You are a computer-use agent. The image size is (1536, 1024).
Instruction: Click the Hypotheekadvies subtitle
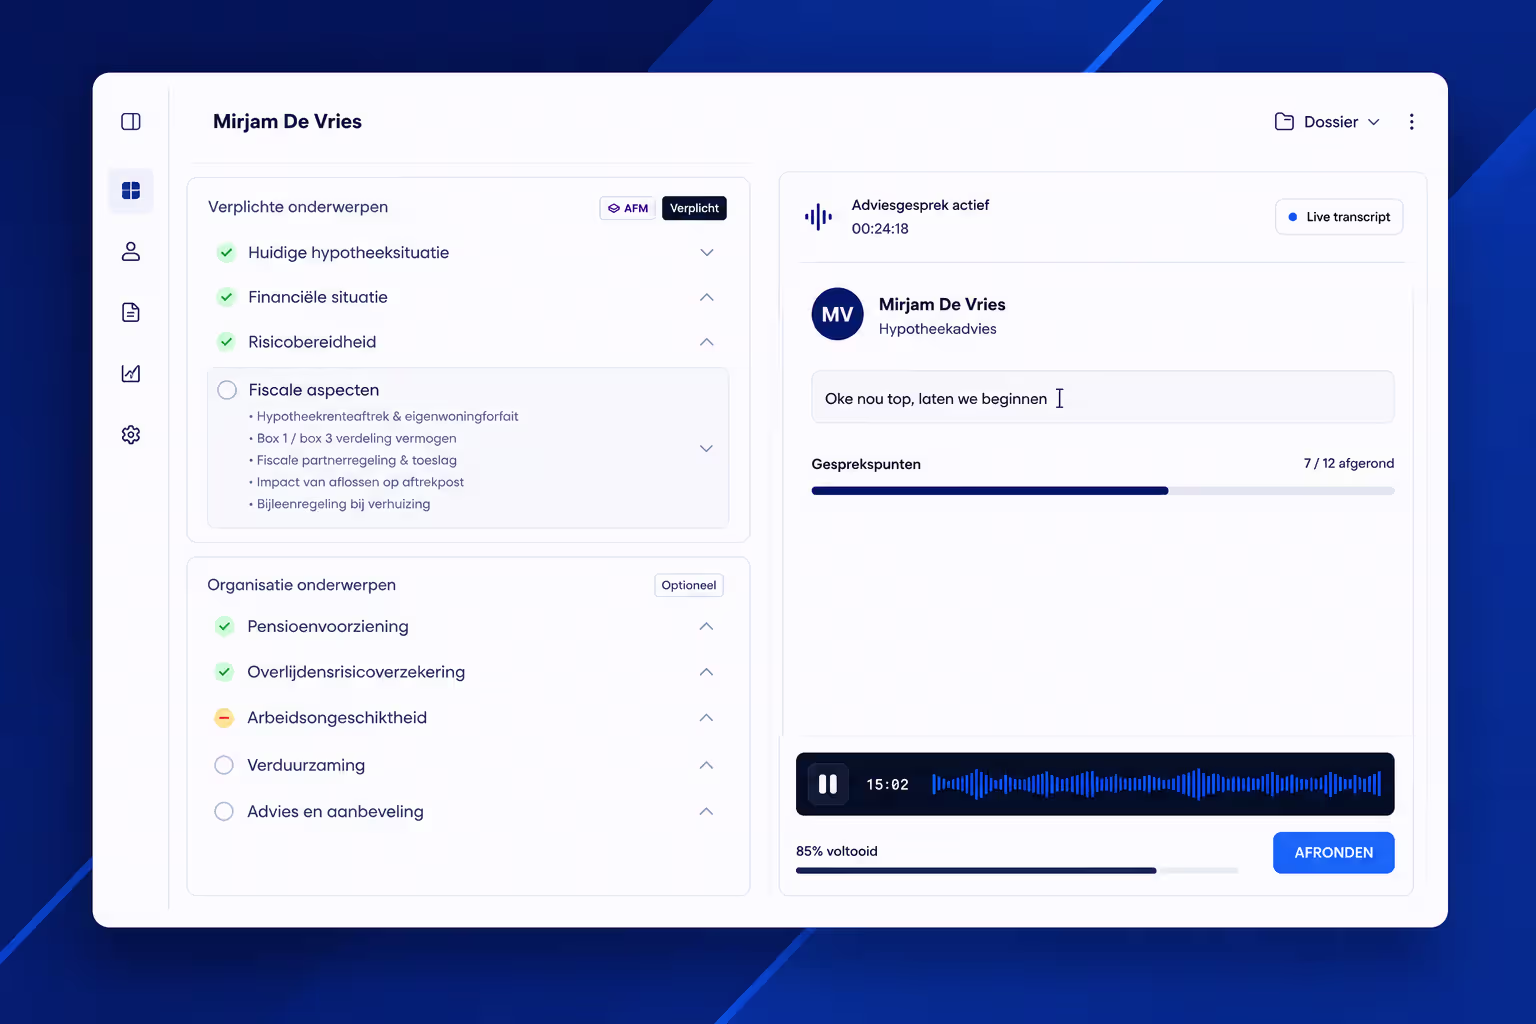tap(938, 329)
